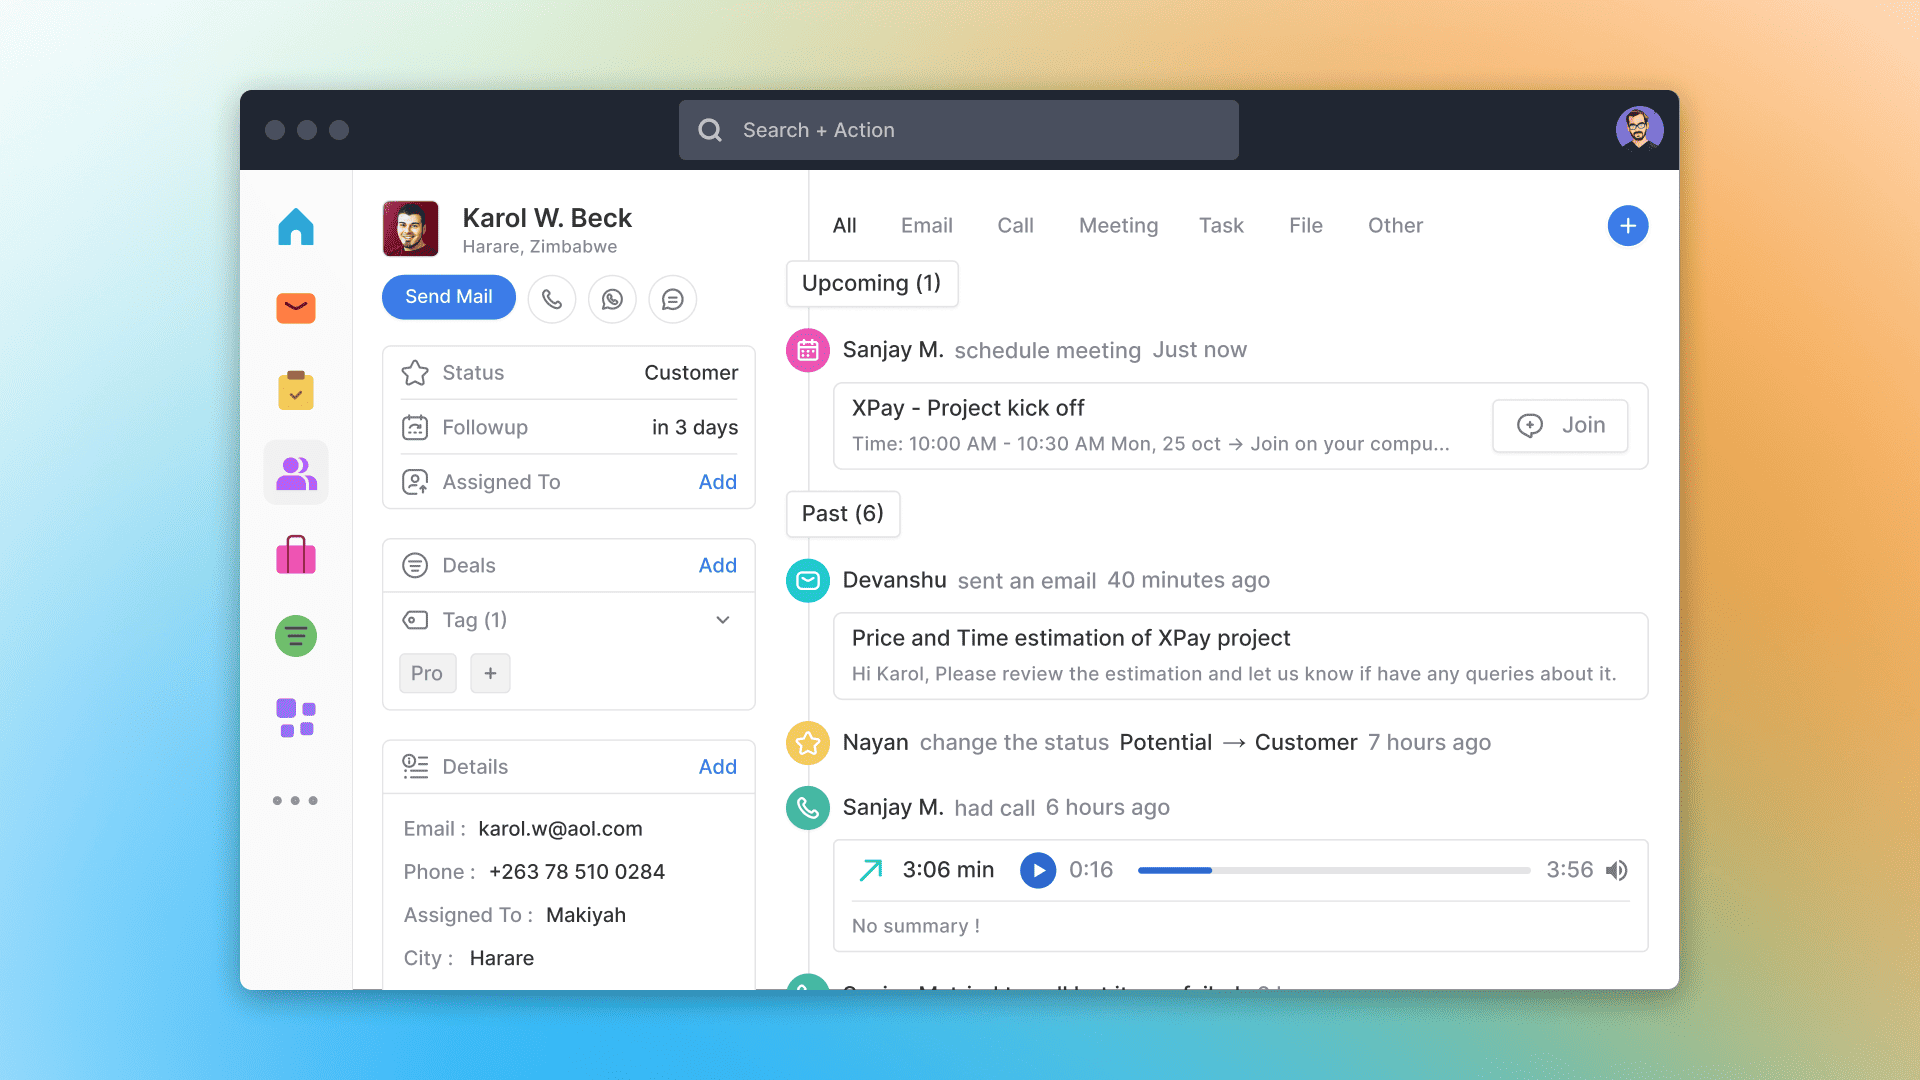Collapse the Upcoming (1) section

coord(871,284)
